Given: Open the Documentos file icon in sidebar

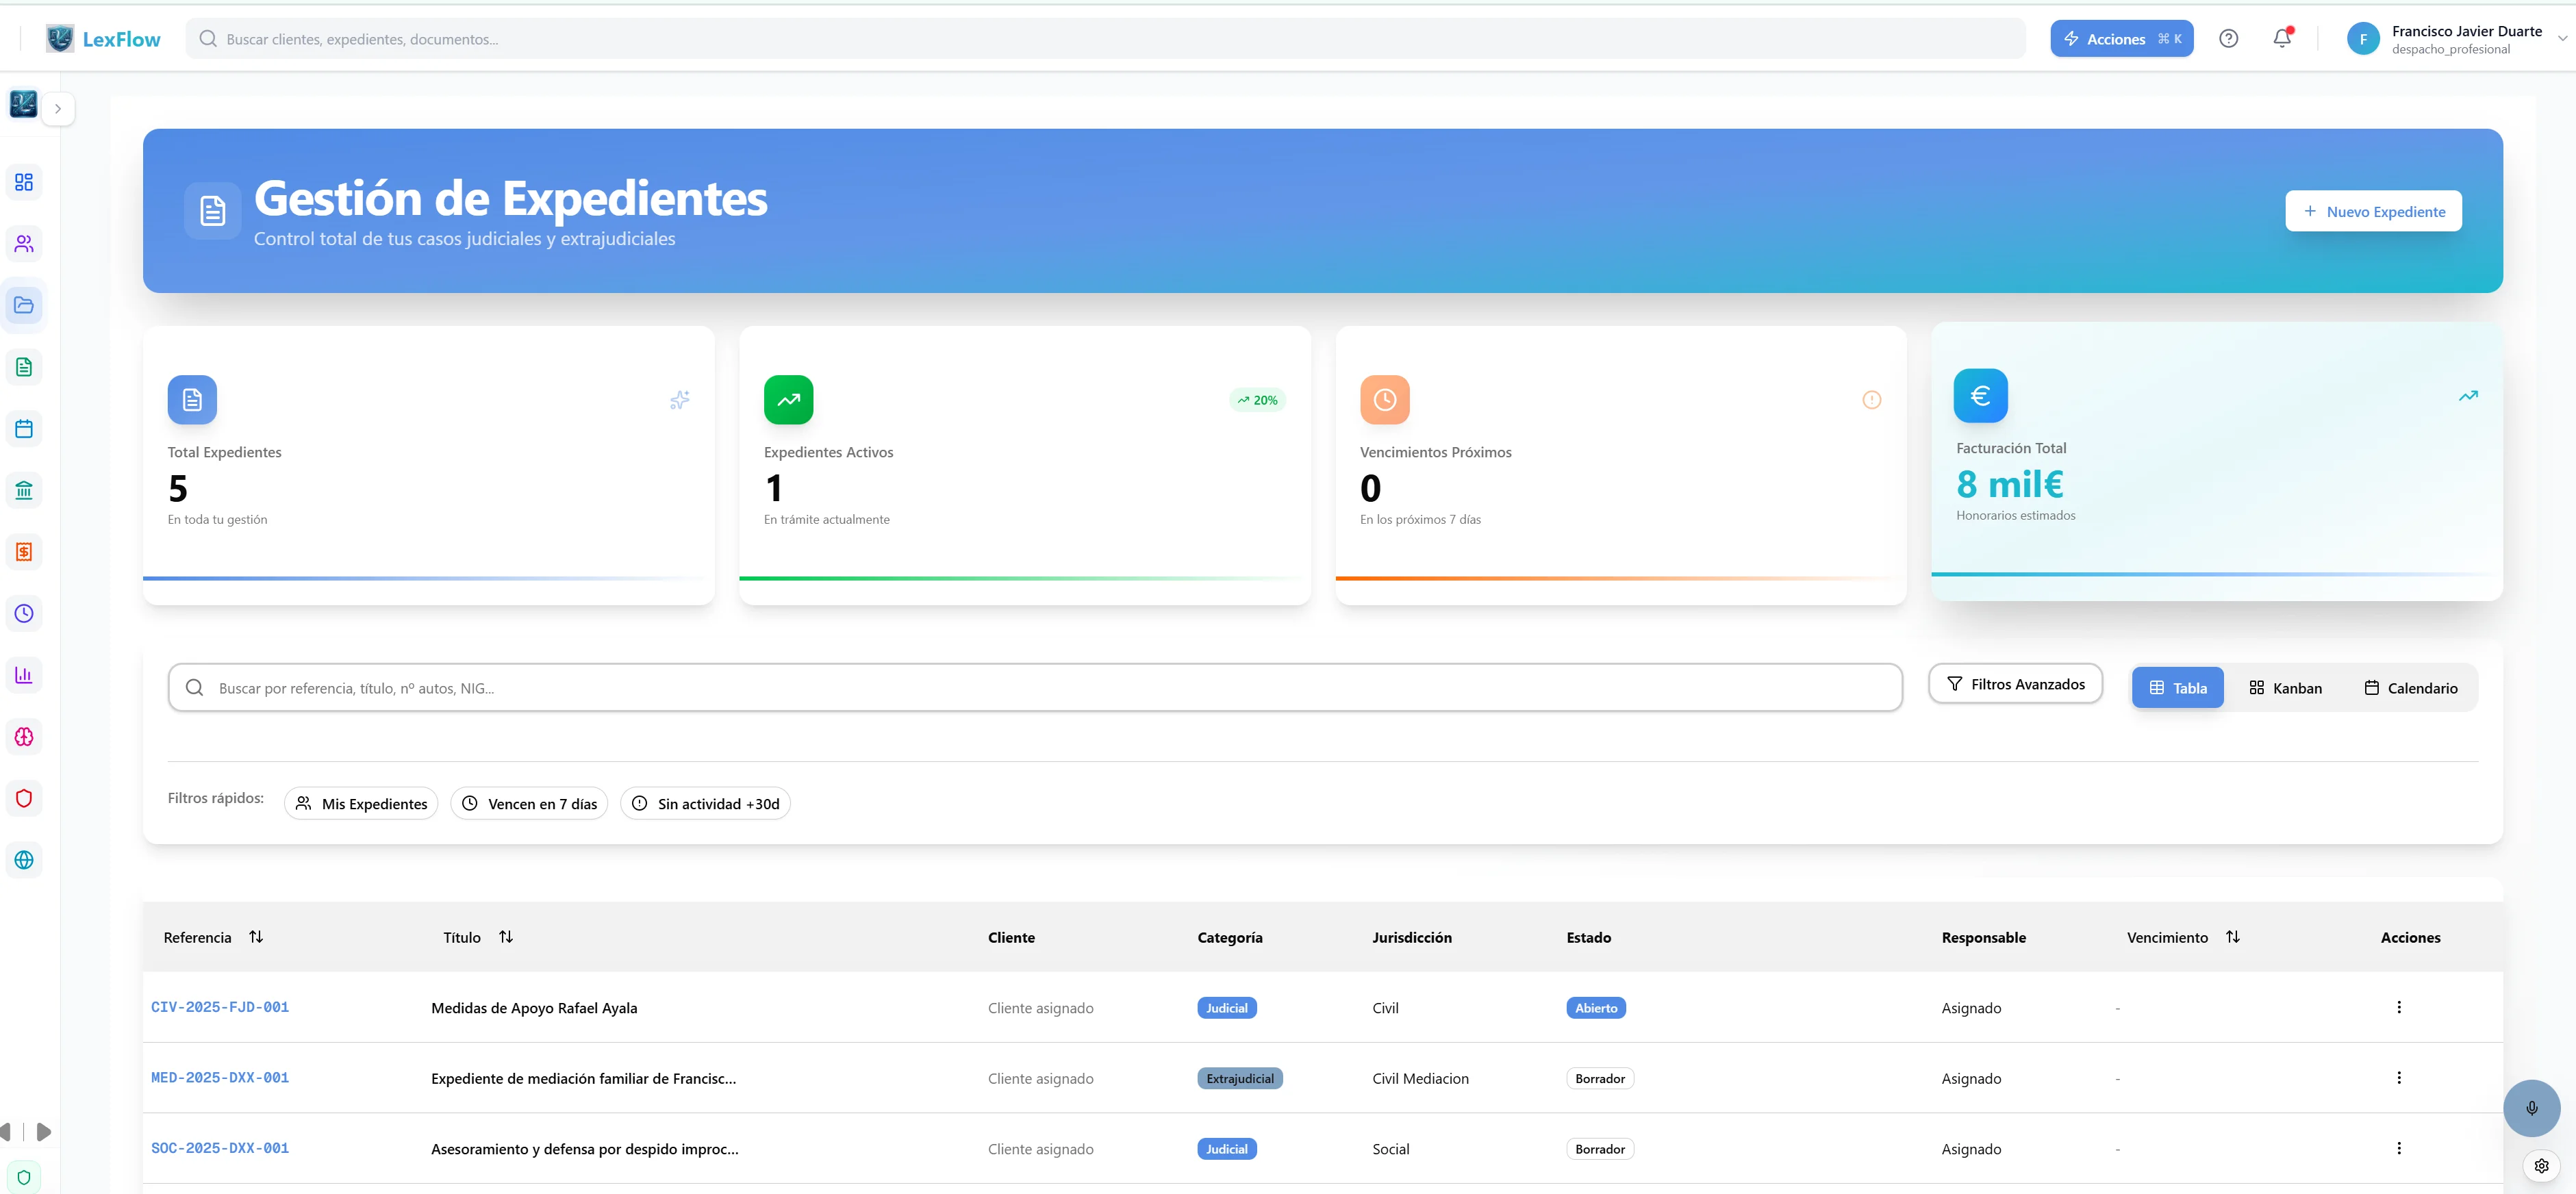Looking at the screenshot, I should pyautogui.click(x=24, y=366).
